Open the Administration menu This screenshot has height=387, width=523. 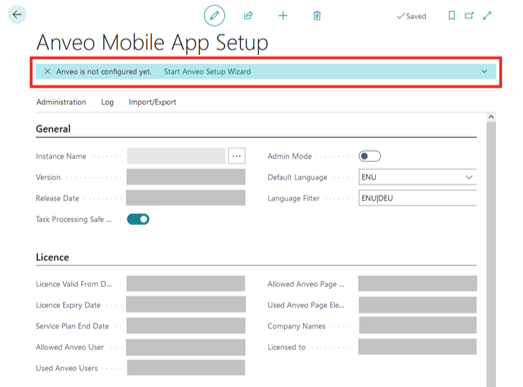[x=61, y=102]
